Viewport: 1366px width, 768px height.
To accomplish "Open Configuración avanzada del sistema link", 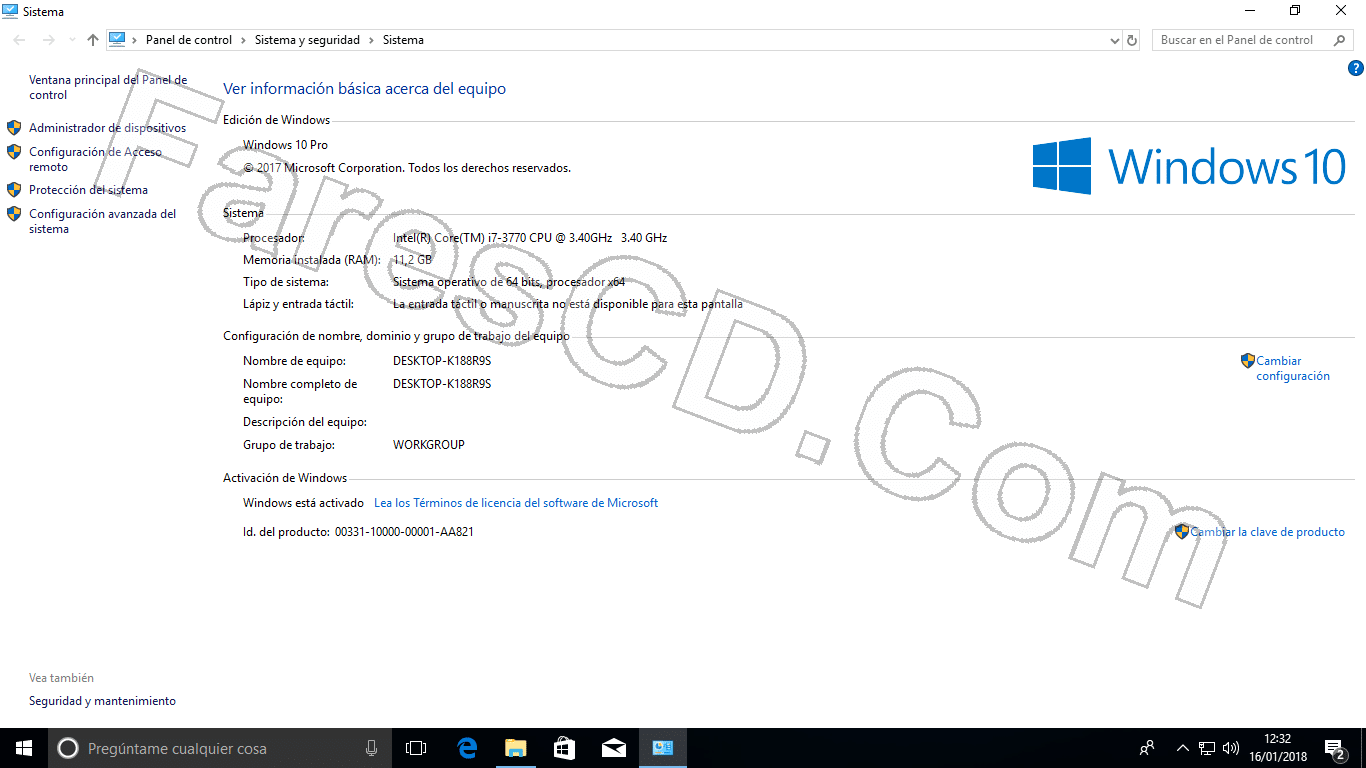I will pyautogui.click(x=102, y=221).
